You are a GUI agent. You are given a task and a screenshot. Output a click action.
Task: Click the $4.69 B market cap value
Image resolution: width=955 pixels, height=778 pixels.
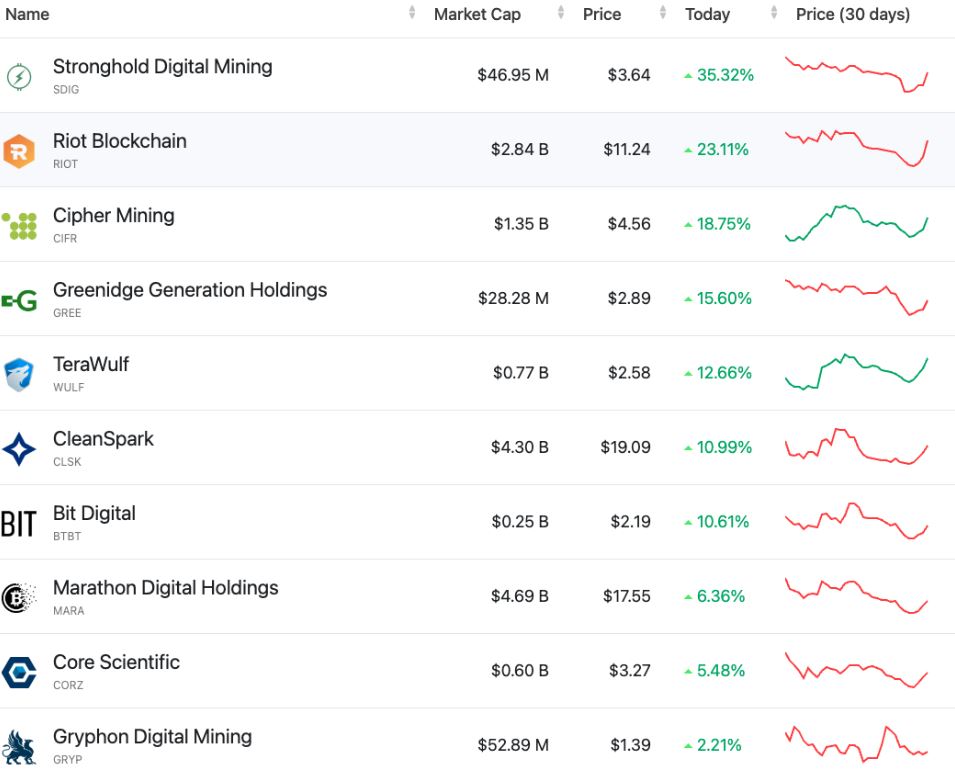520,596
